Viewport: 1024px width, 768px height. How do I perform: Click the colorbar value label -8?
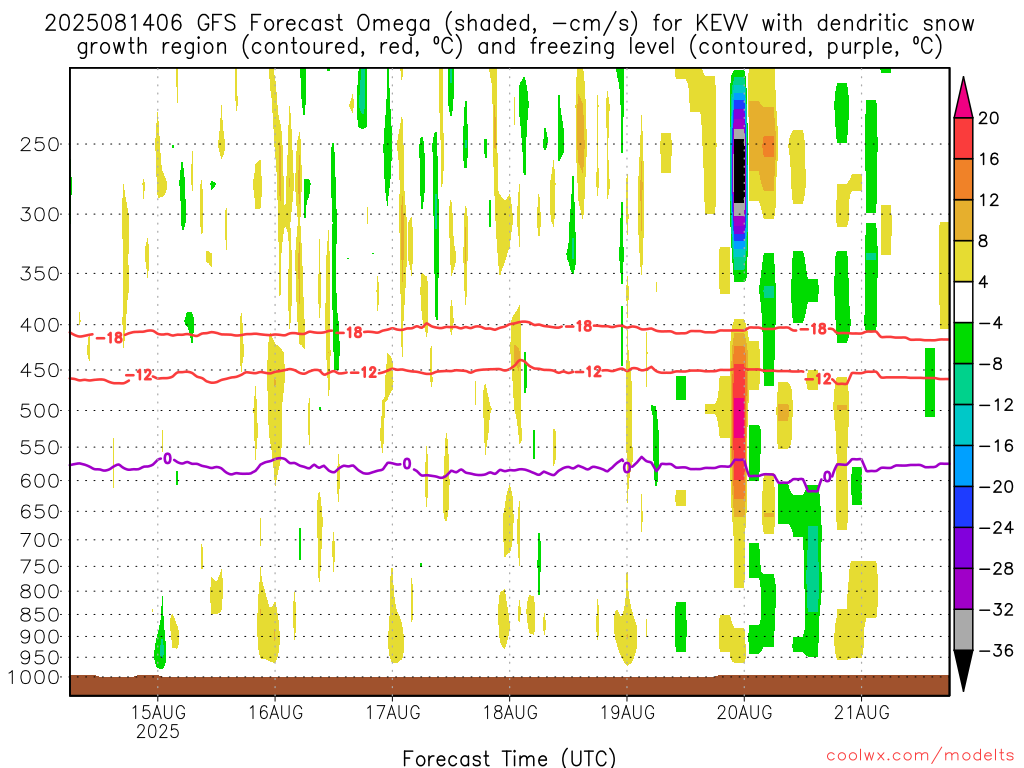[x=991, y=364]
